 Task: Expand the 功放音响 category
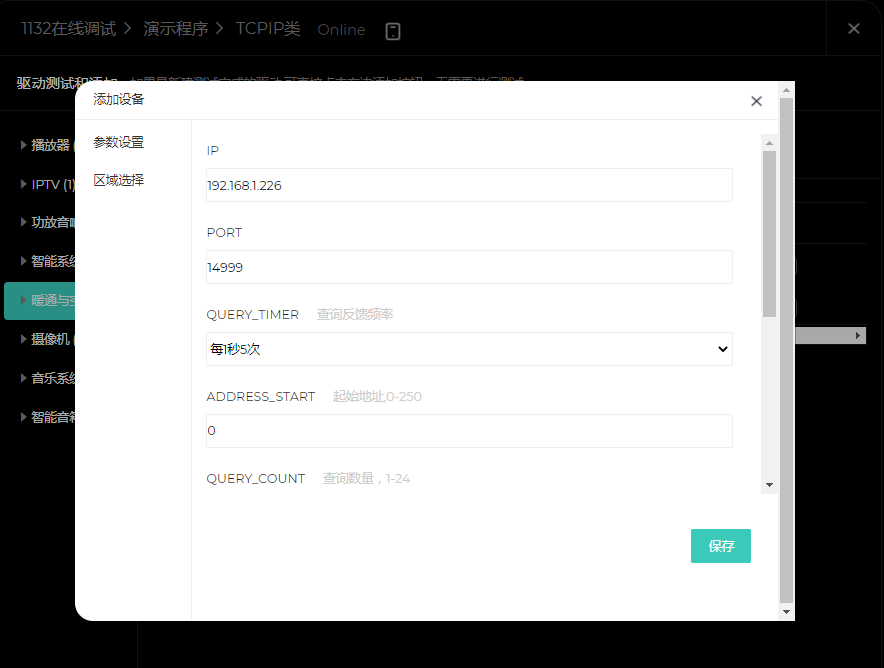[x=24, y=222]
